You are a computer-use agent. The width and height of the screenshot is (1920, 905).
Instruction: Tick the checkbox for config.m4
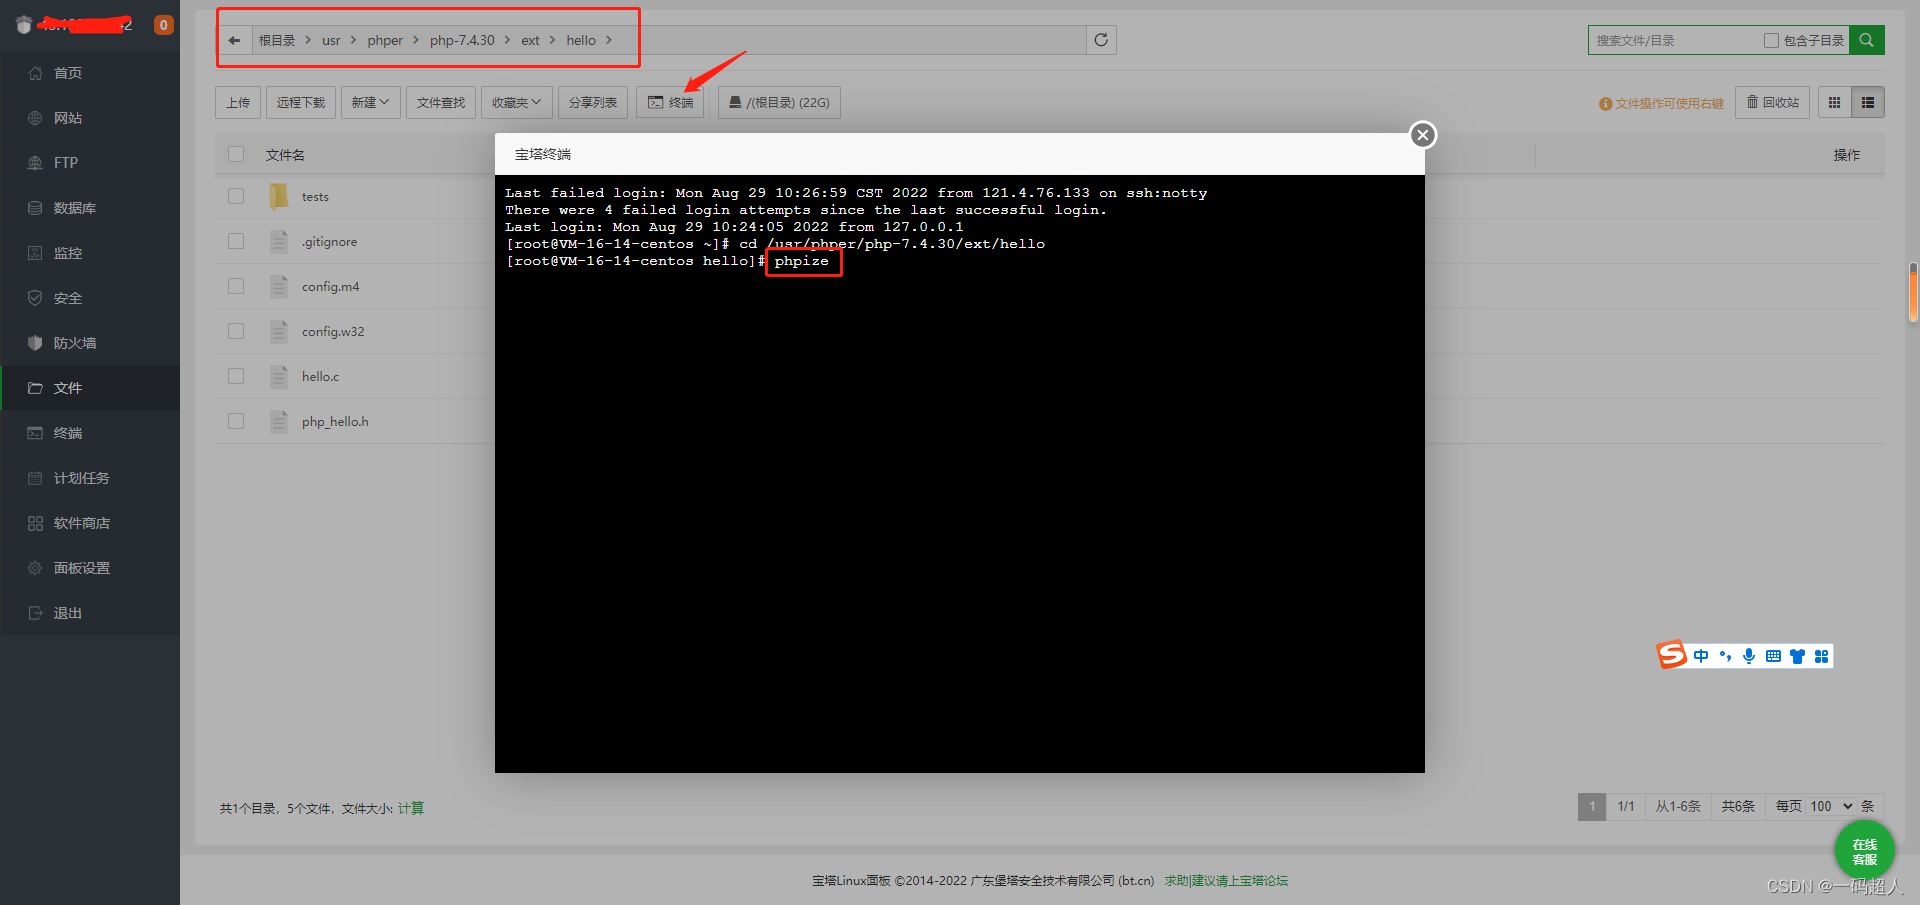[x=236, y=286]
